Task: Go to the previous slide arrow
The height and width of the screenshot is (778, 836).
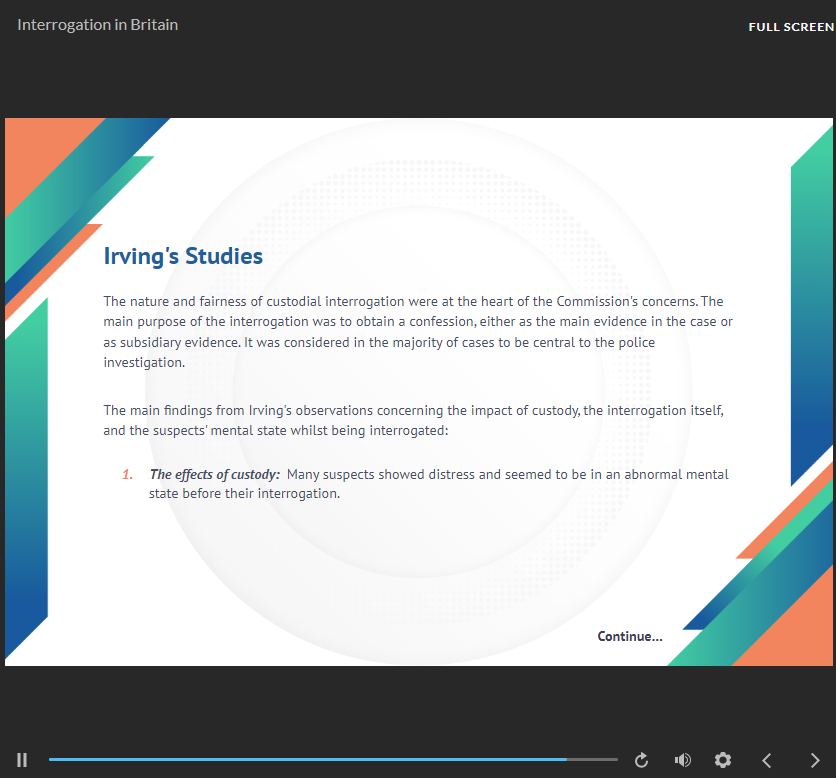Action: (x=767, y=760)
